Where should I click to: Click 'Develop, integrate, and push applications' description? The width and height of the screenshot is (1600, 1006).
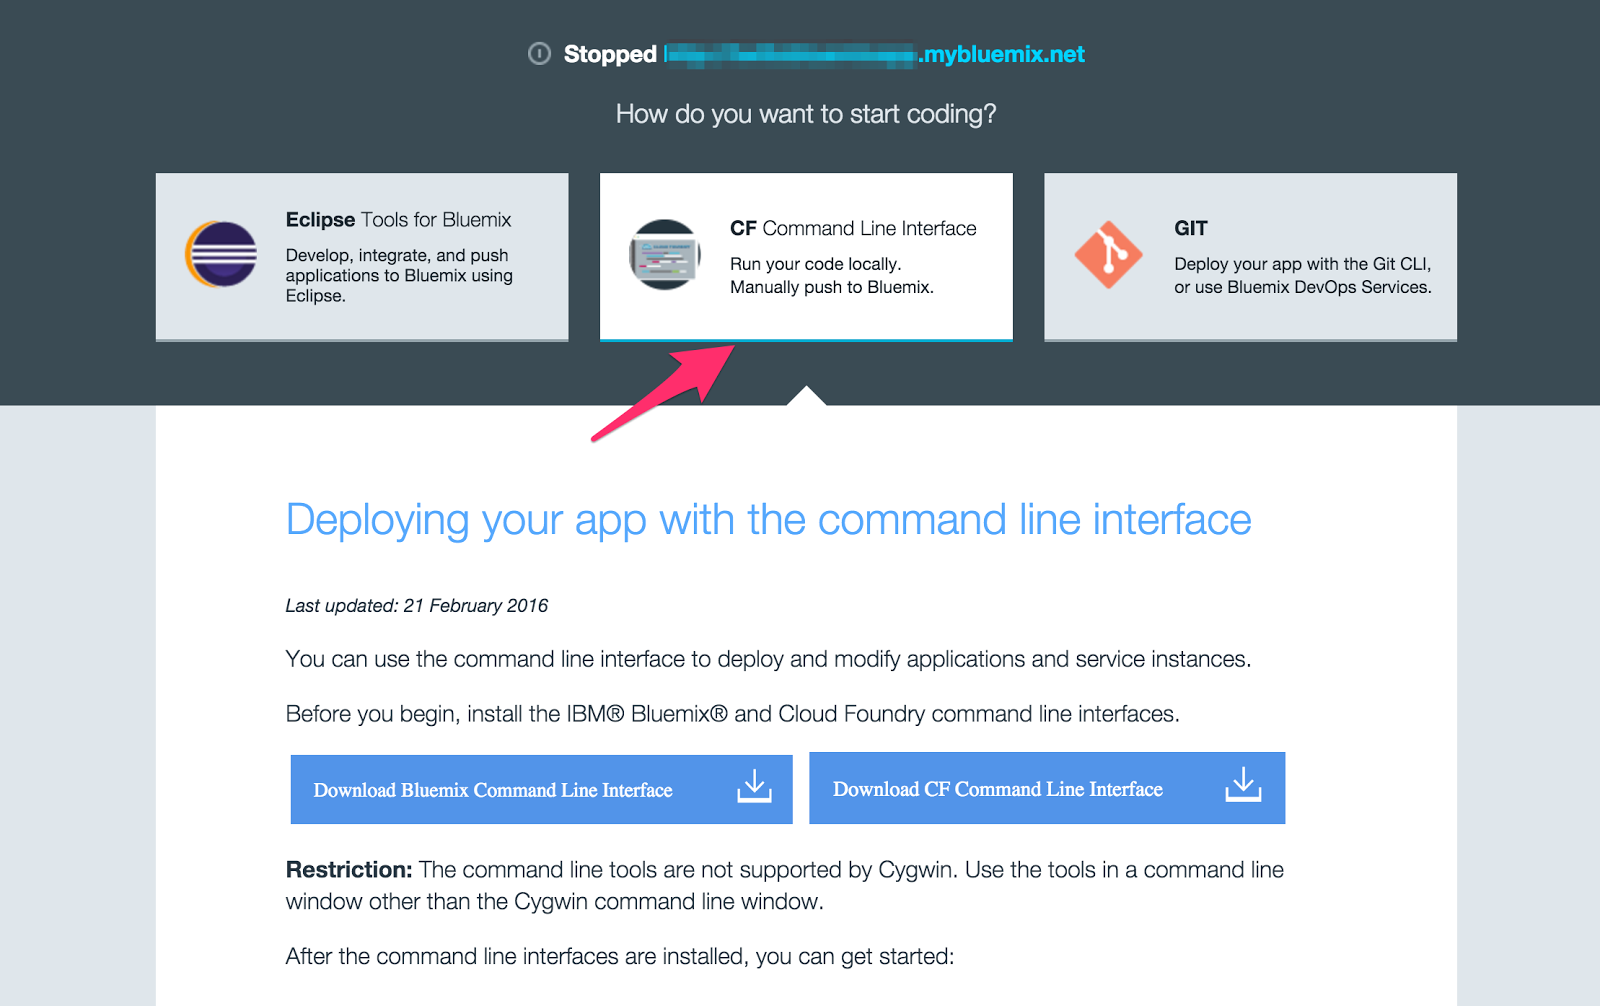(x=399, y=275)
